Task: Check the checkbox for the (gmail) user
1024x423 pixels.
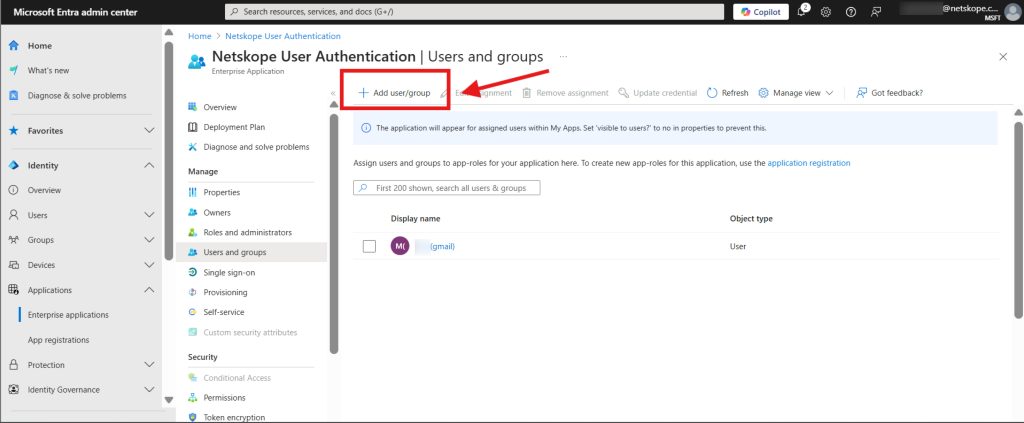Action: [x=369, y=246]
